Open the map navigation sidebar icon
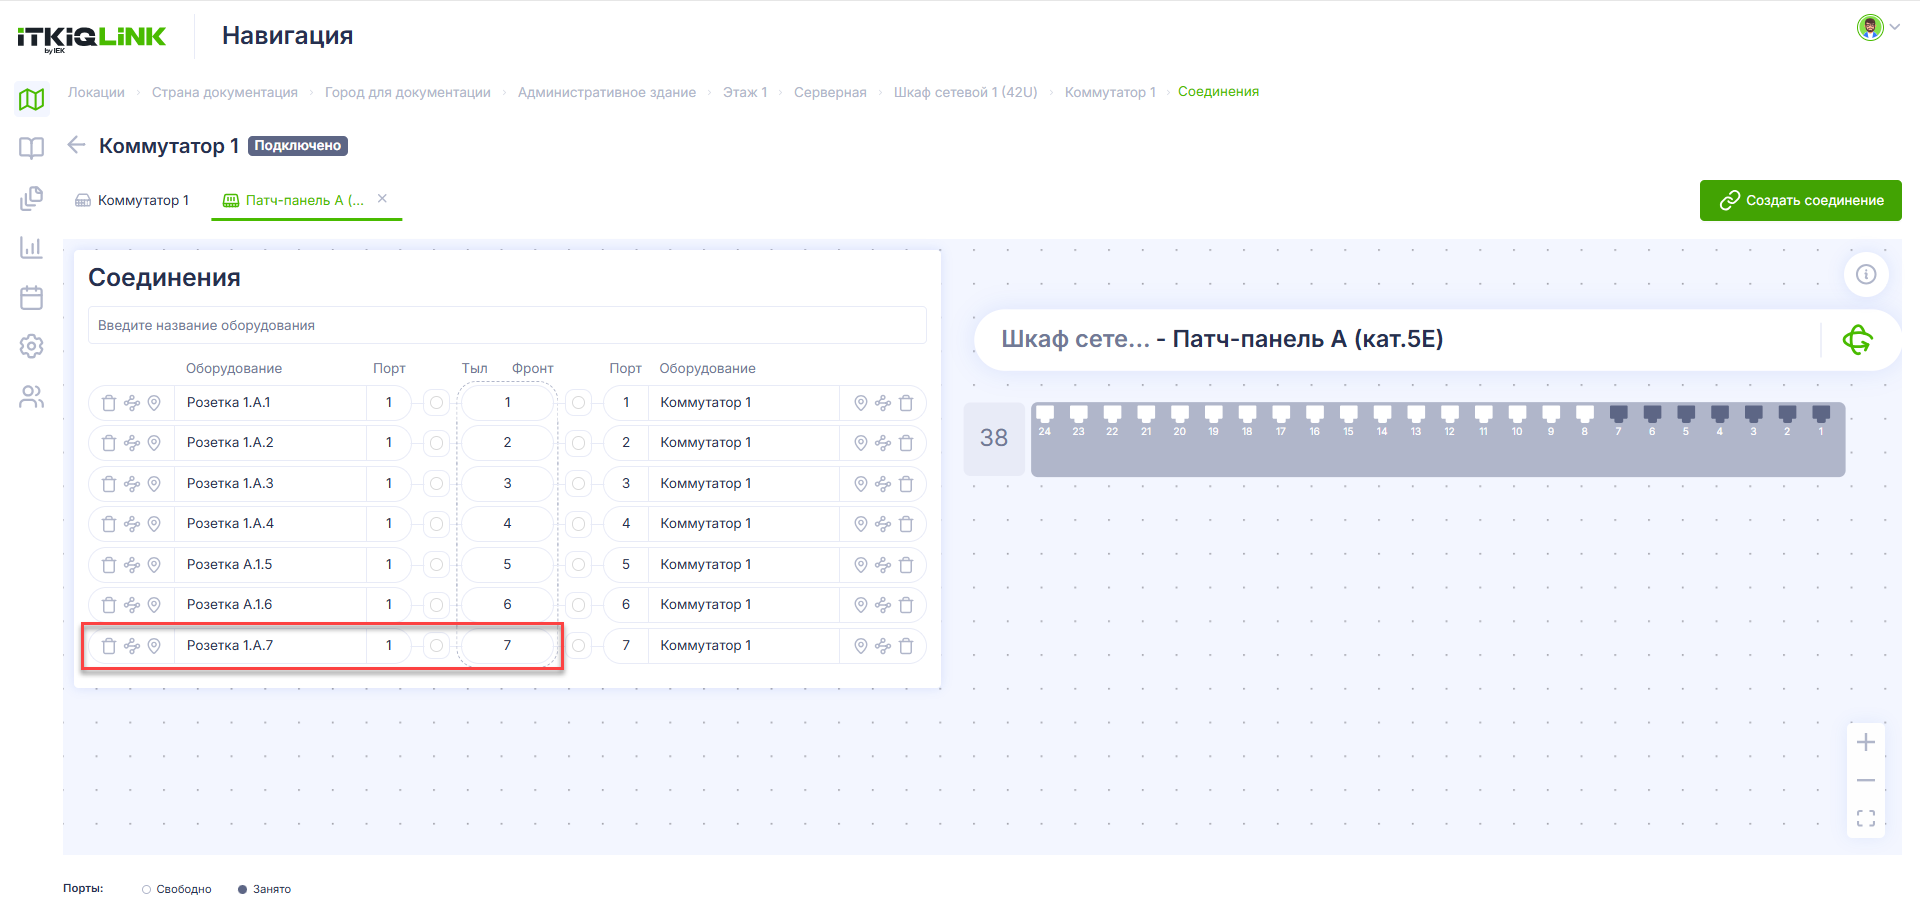 [x=32, y=99]
